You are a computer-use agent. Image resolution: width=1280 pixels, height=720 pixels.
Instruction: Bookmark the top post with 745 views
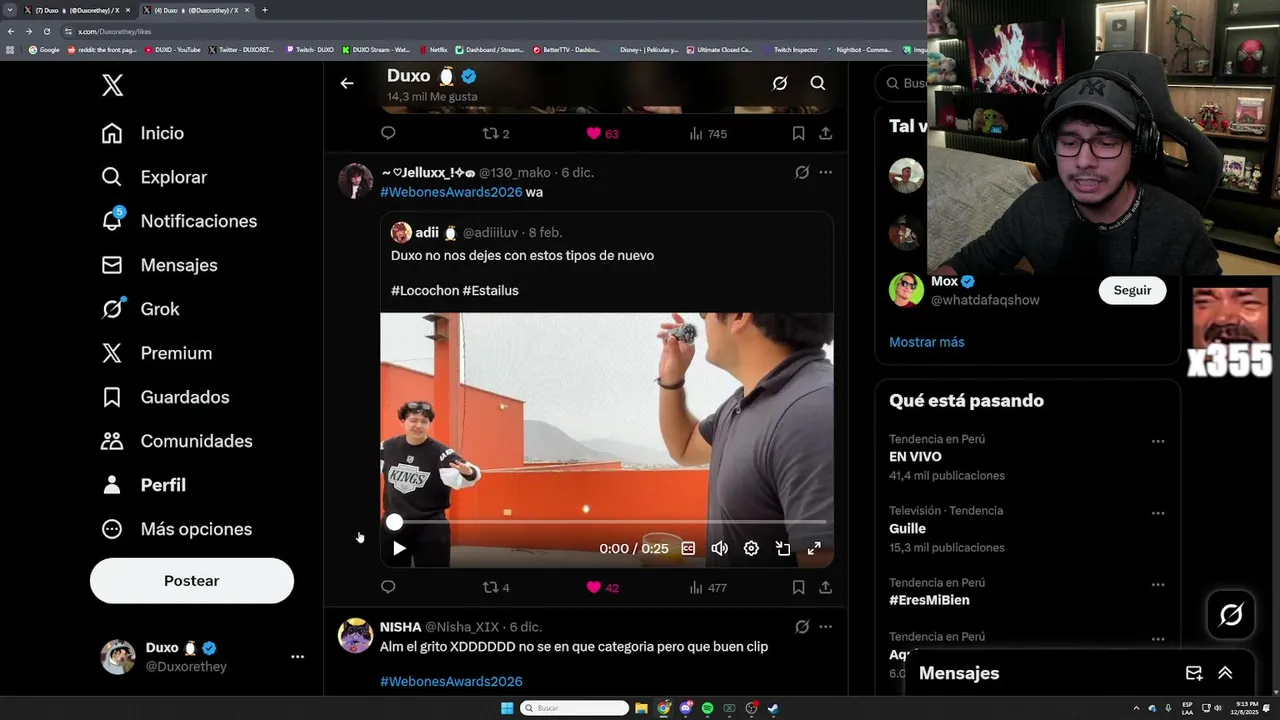[x=798, y=133]
